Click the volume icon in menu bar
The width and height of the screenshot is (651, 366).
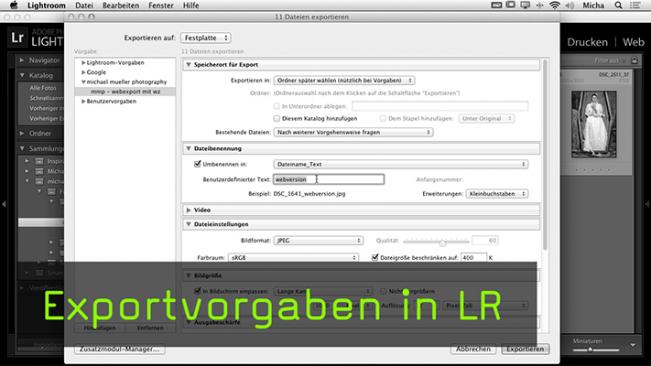coord(570,5)
